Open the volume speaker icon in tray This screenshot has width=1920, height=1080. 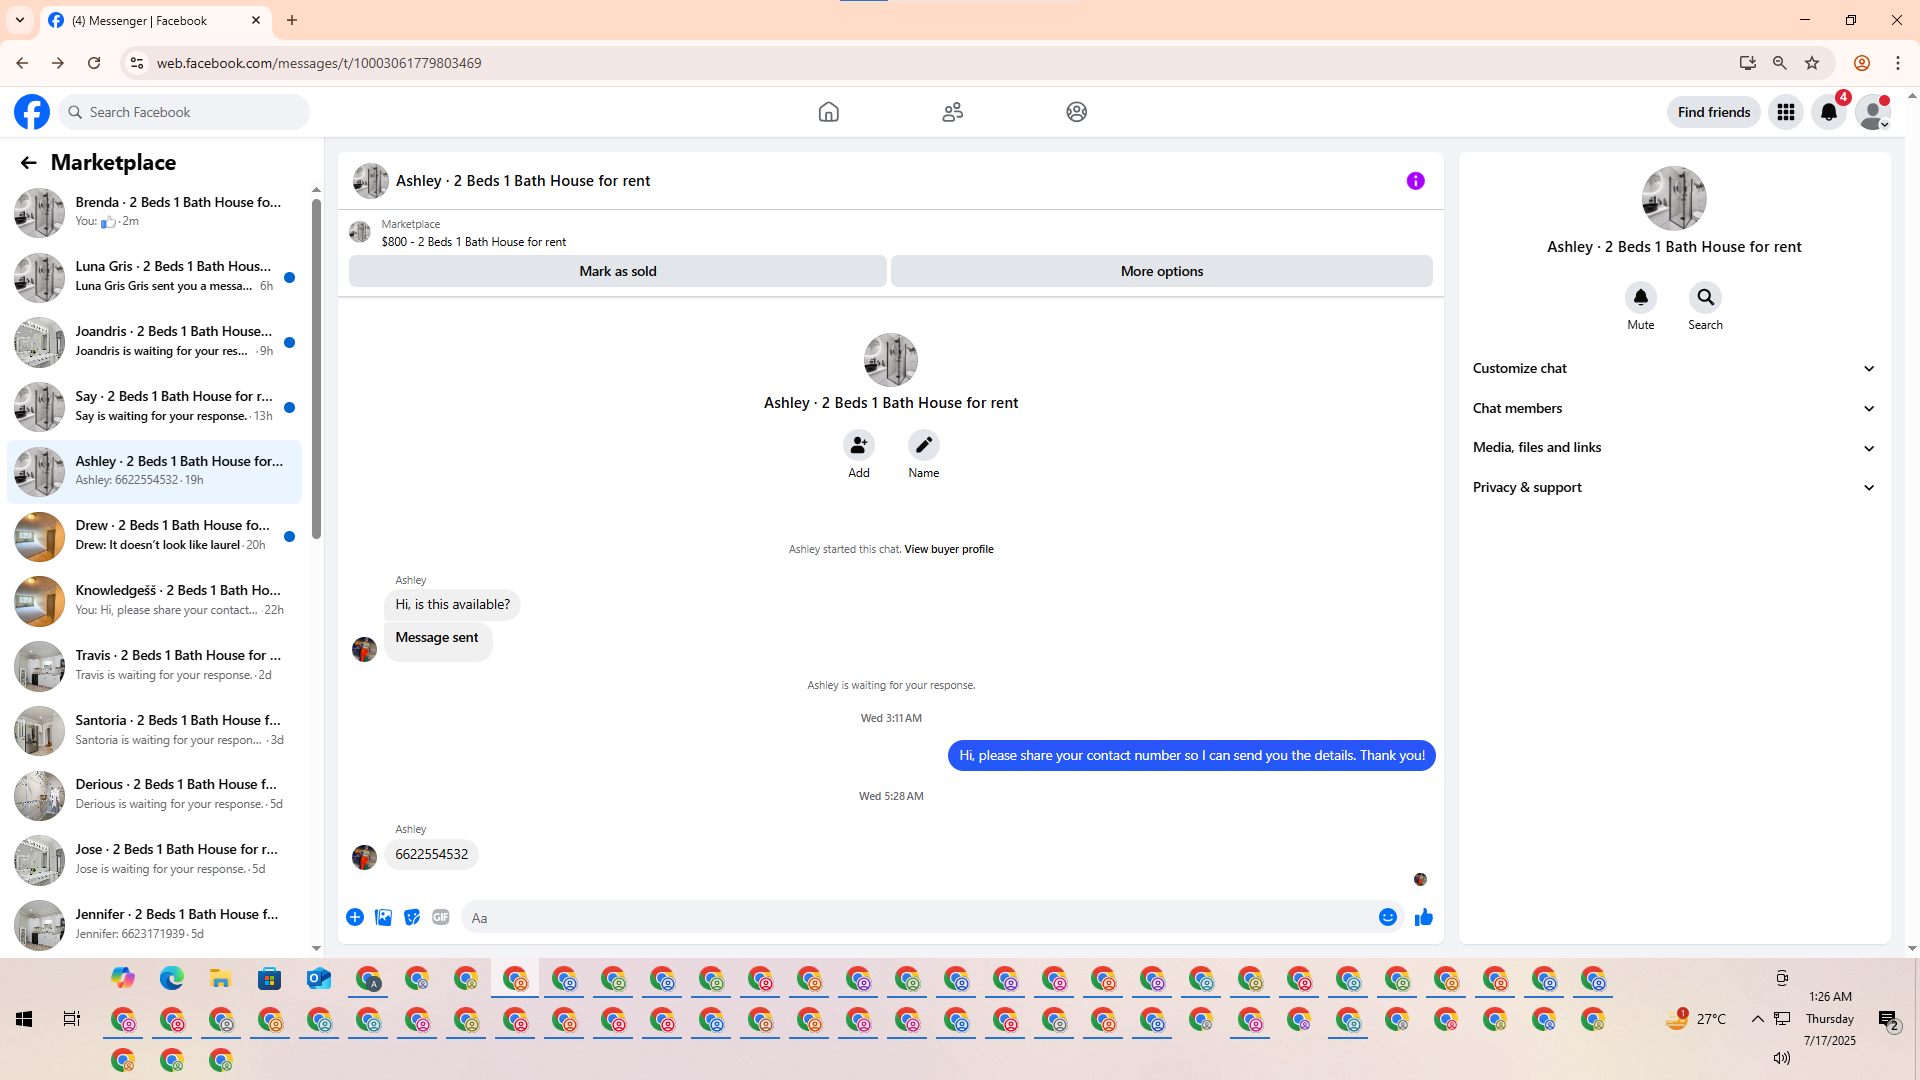[x=1781, y=1058]
